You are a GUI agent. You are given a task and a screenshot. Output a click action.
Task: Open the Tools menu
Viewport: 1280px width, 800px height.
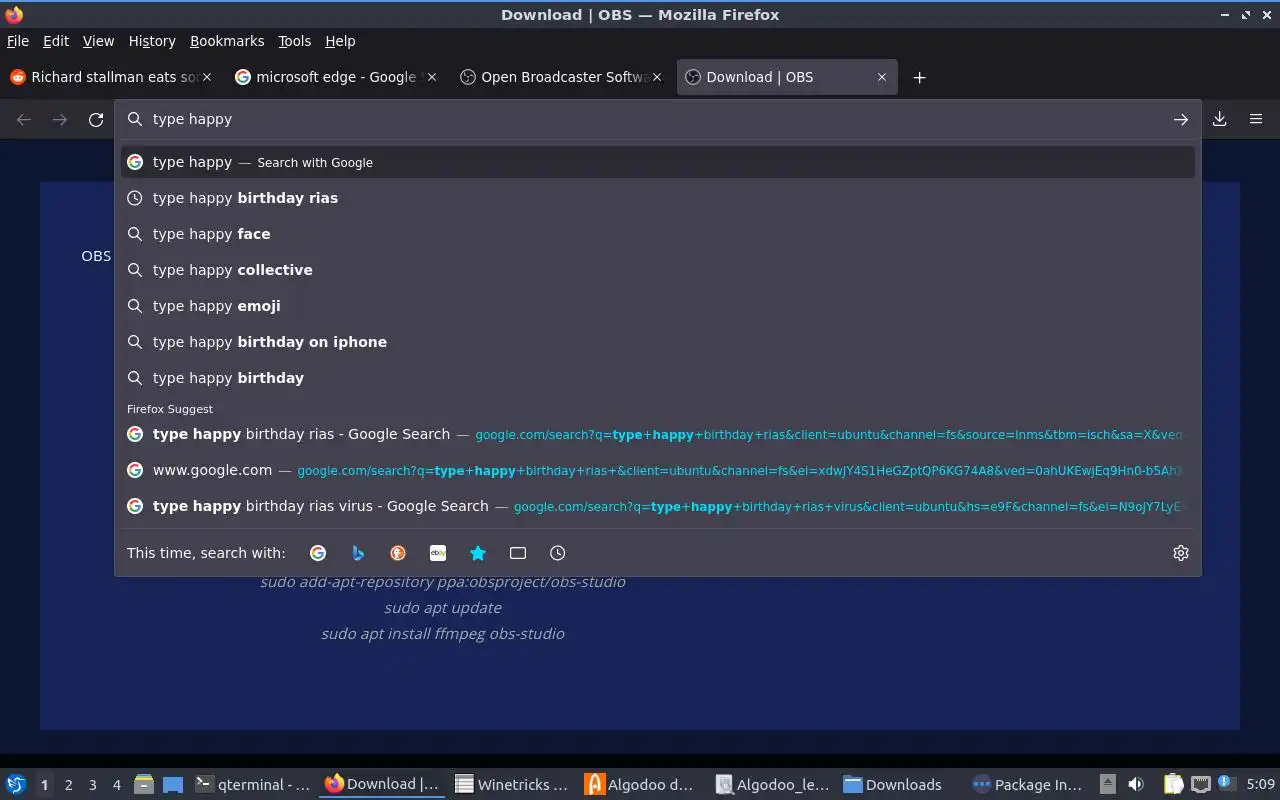point(295,41)
